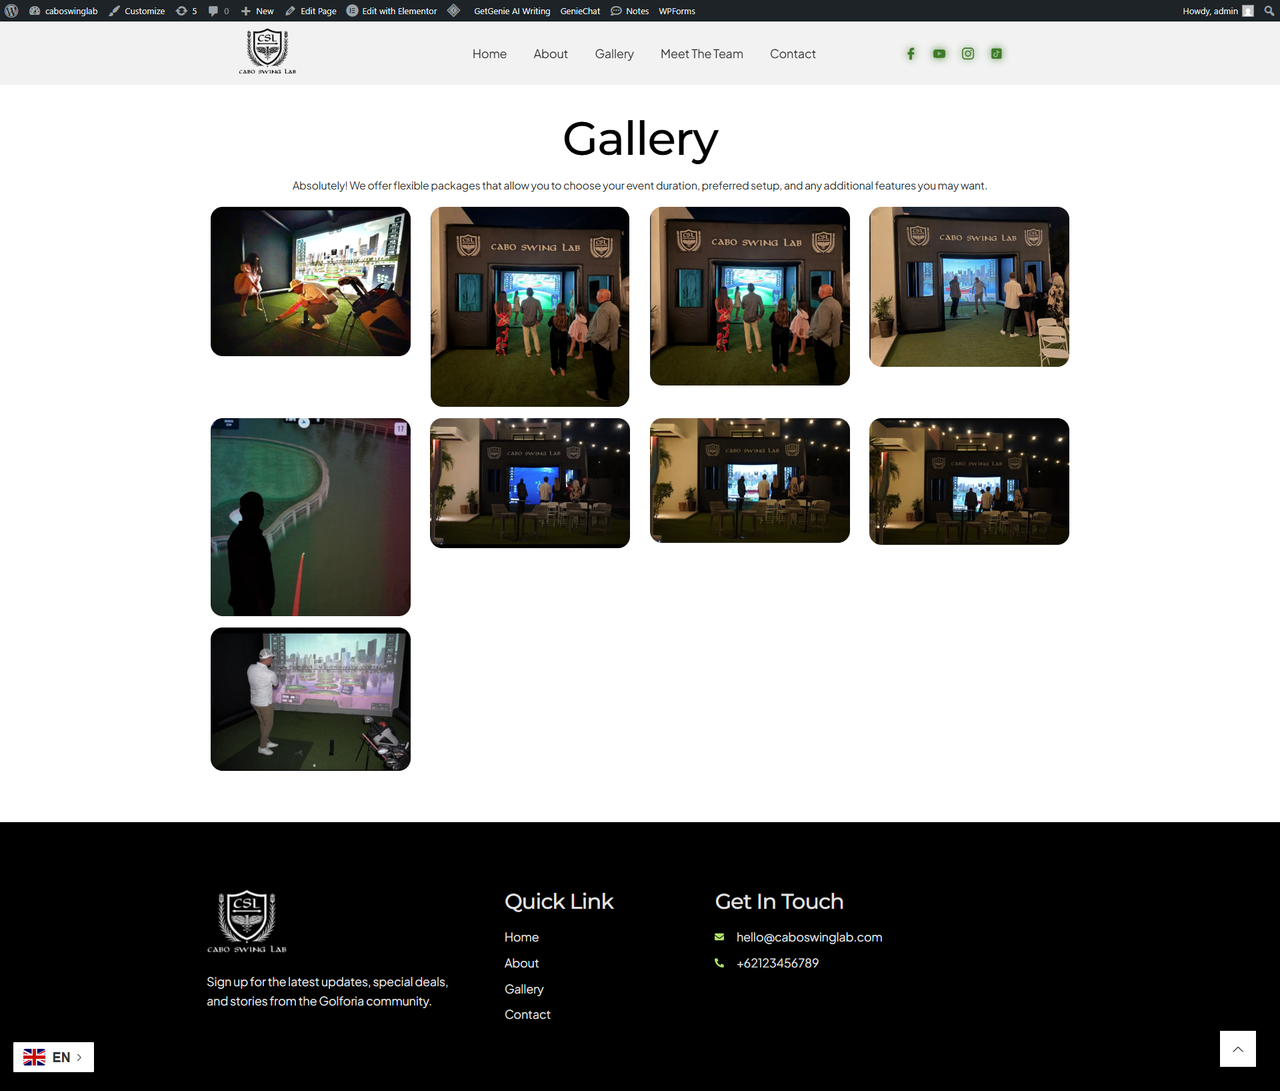Open the New content menu in admin bar

pos(256,11)
